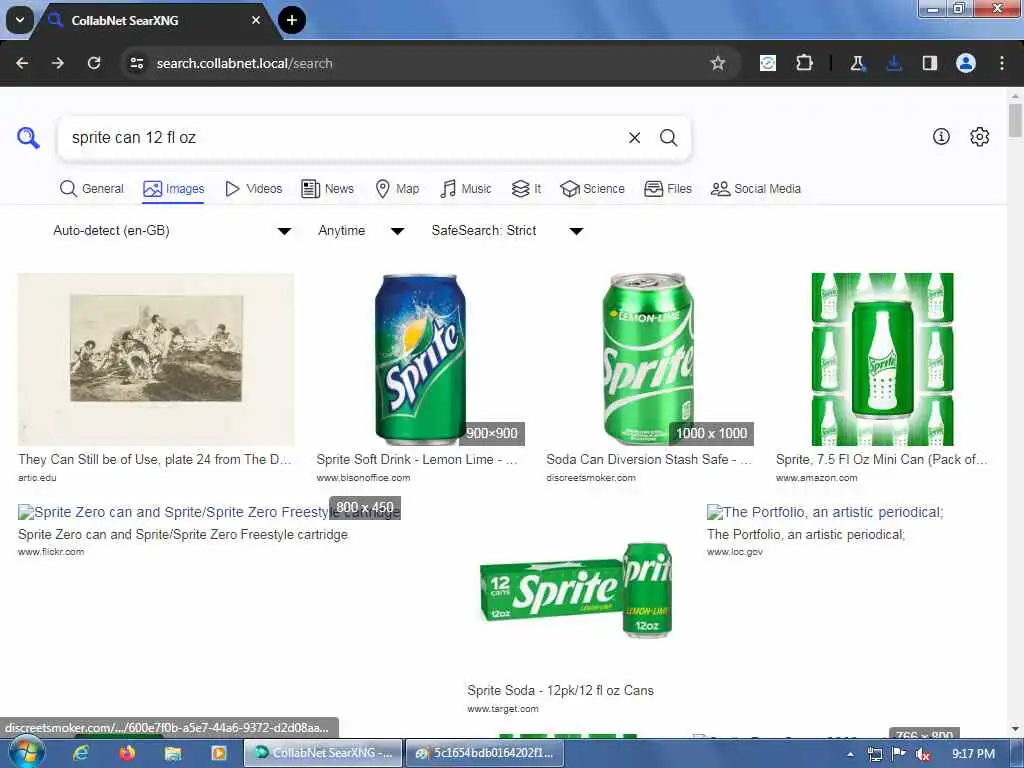Open a new browser tab
This screenshot has height=768, width=1024.
tap(292, 20)
